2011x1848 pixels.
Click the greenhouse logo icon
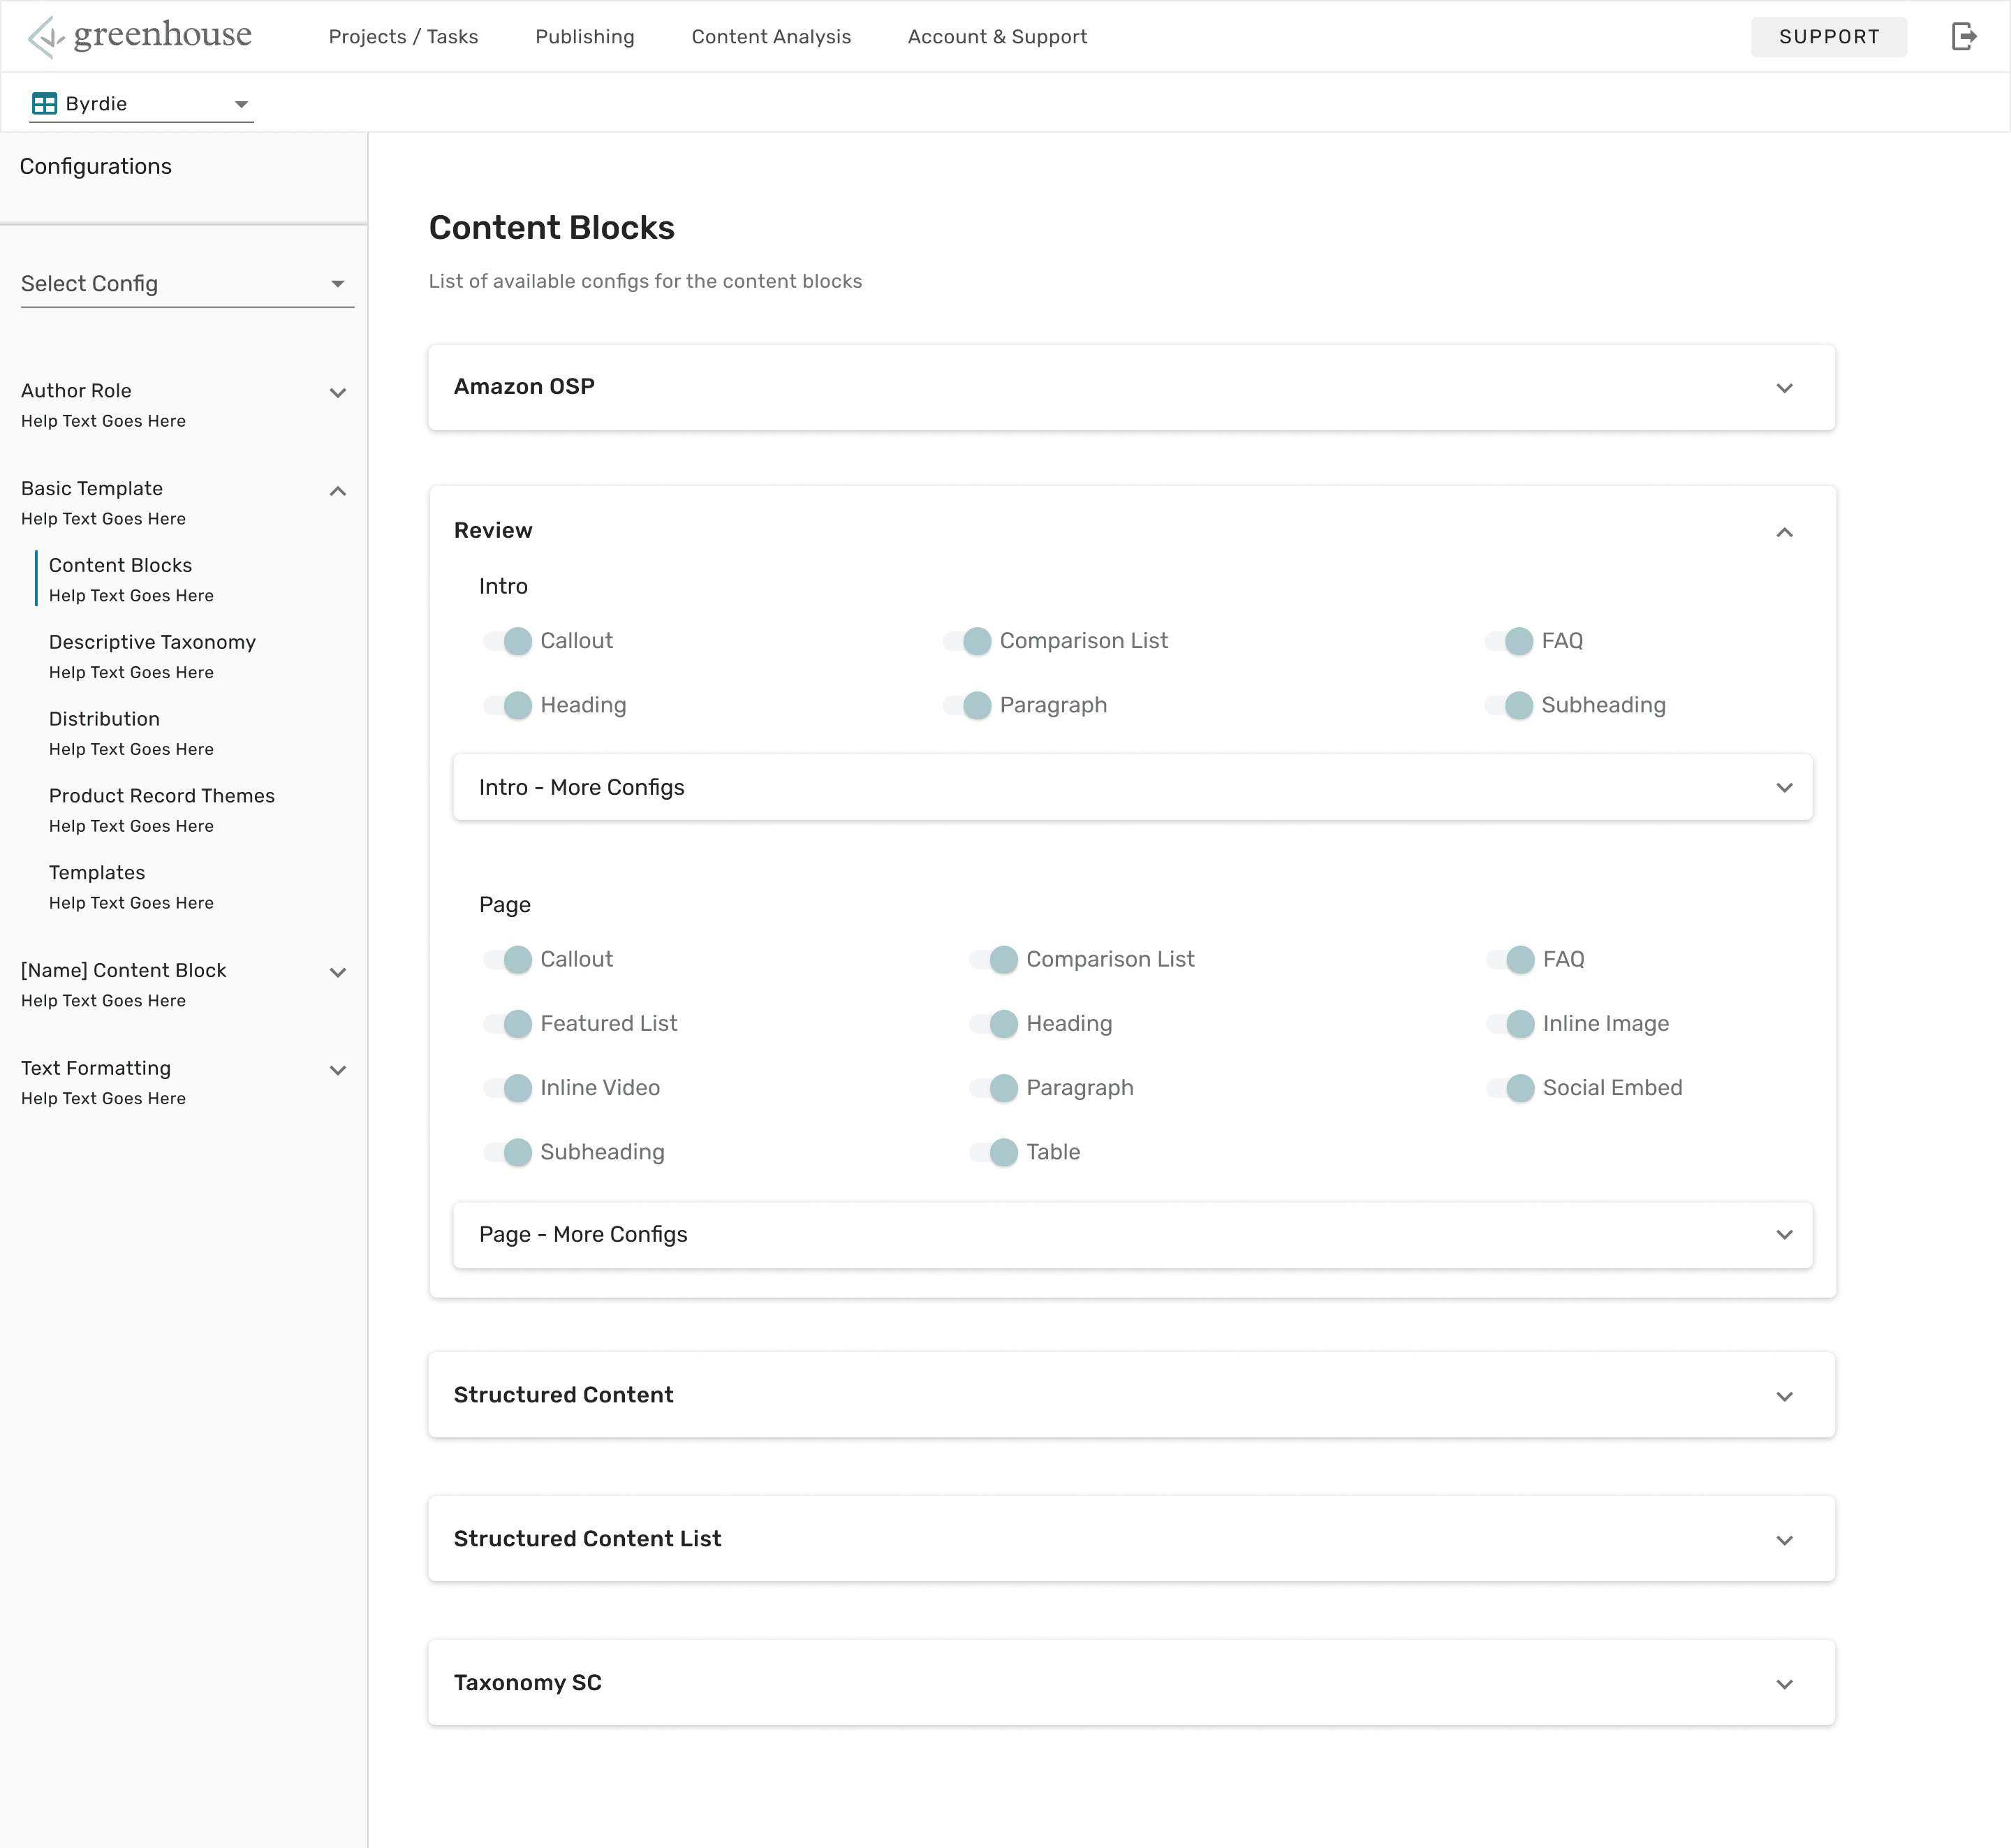click(x=45, y=37)
